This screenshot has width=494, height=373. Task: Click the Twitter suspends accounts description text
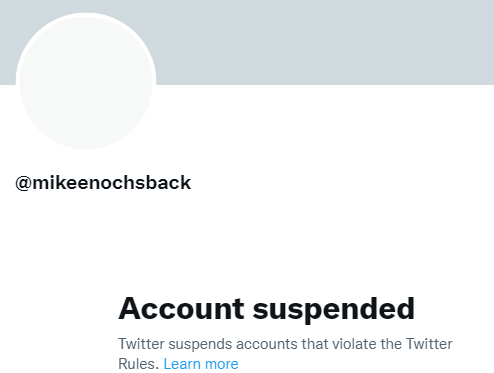coord(285,354)
